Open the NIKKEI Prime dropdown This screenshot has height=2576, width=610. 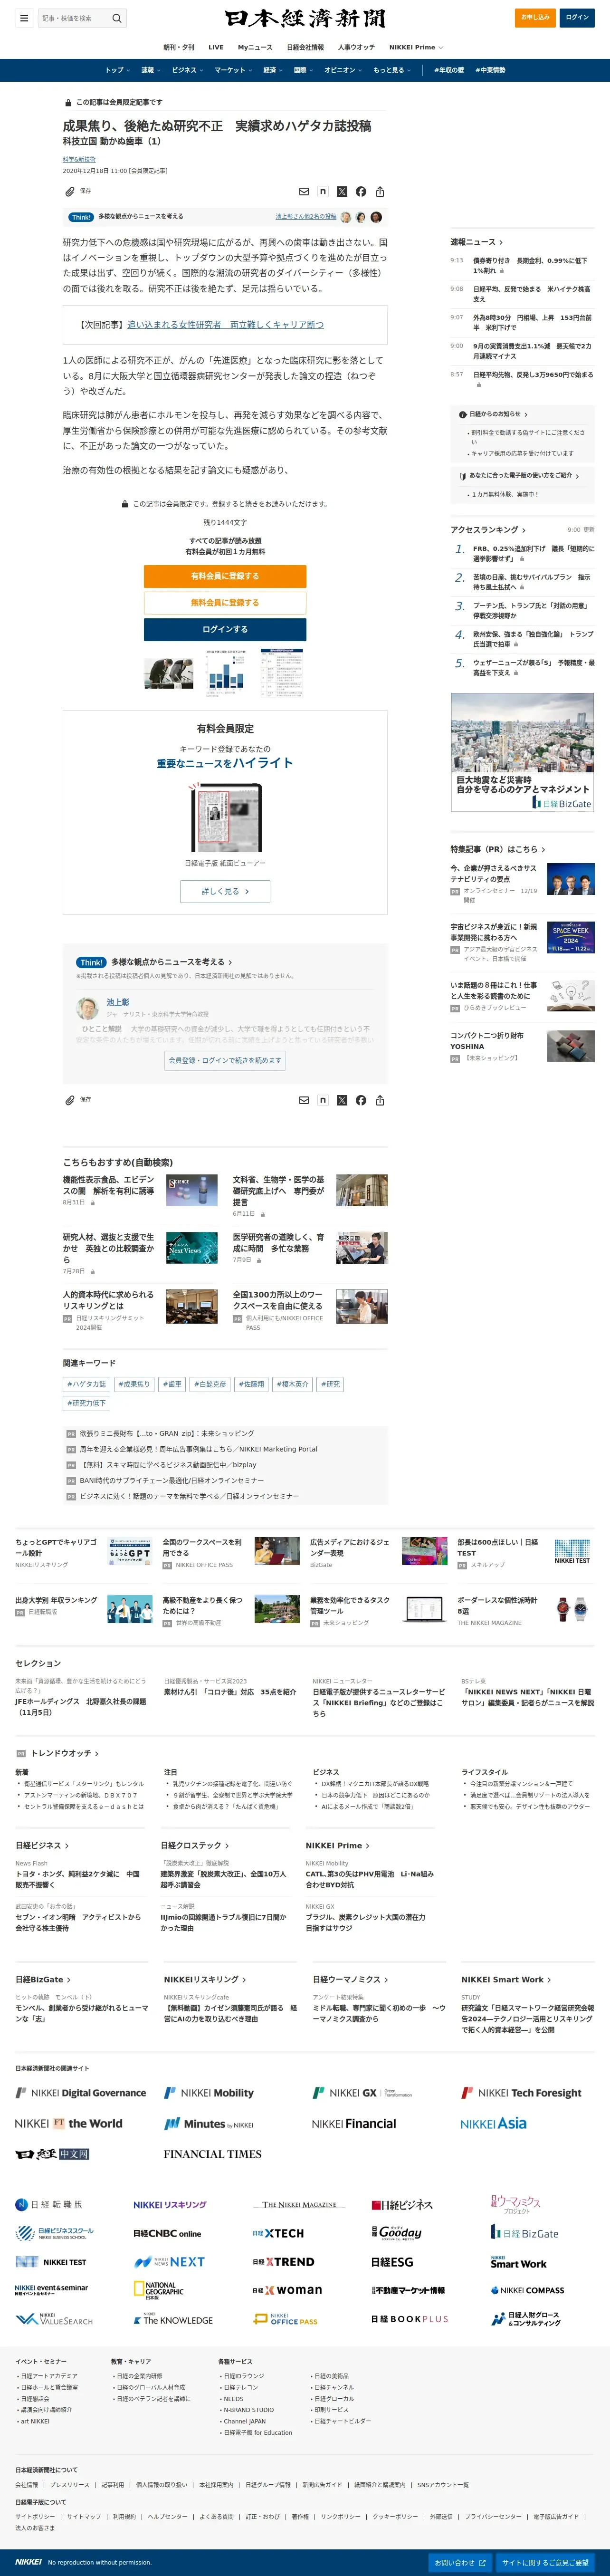coord(416,47)
